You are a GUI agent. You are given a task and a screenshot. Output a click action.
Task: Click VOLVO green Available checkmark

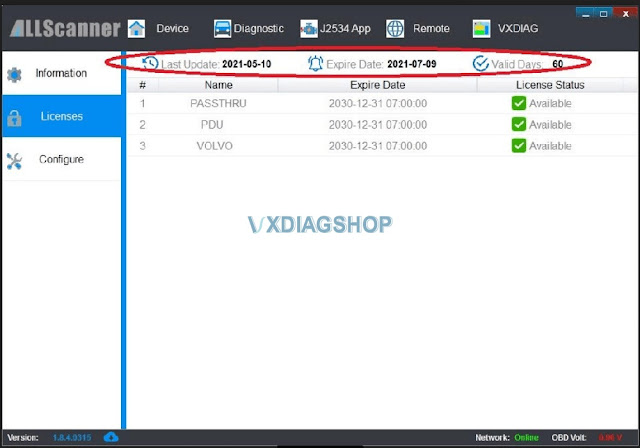coord(519,146)
